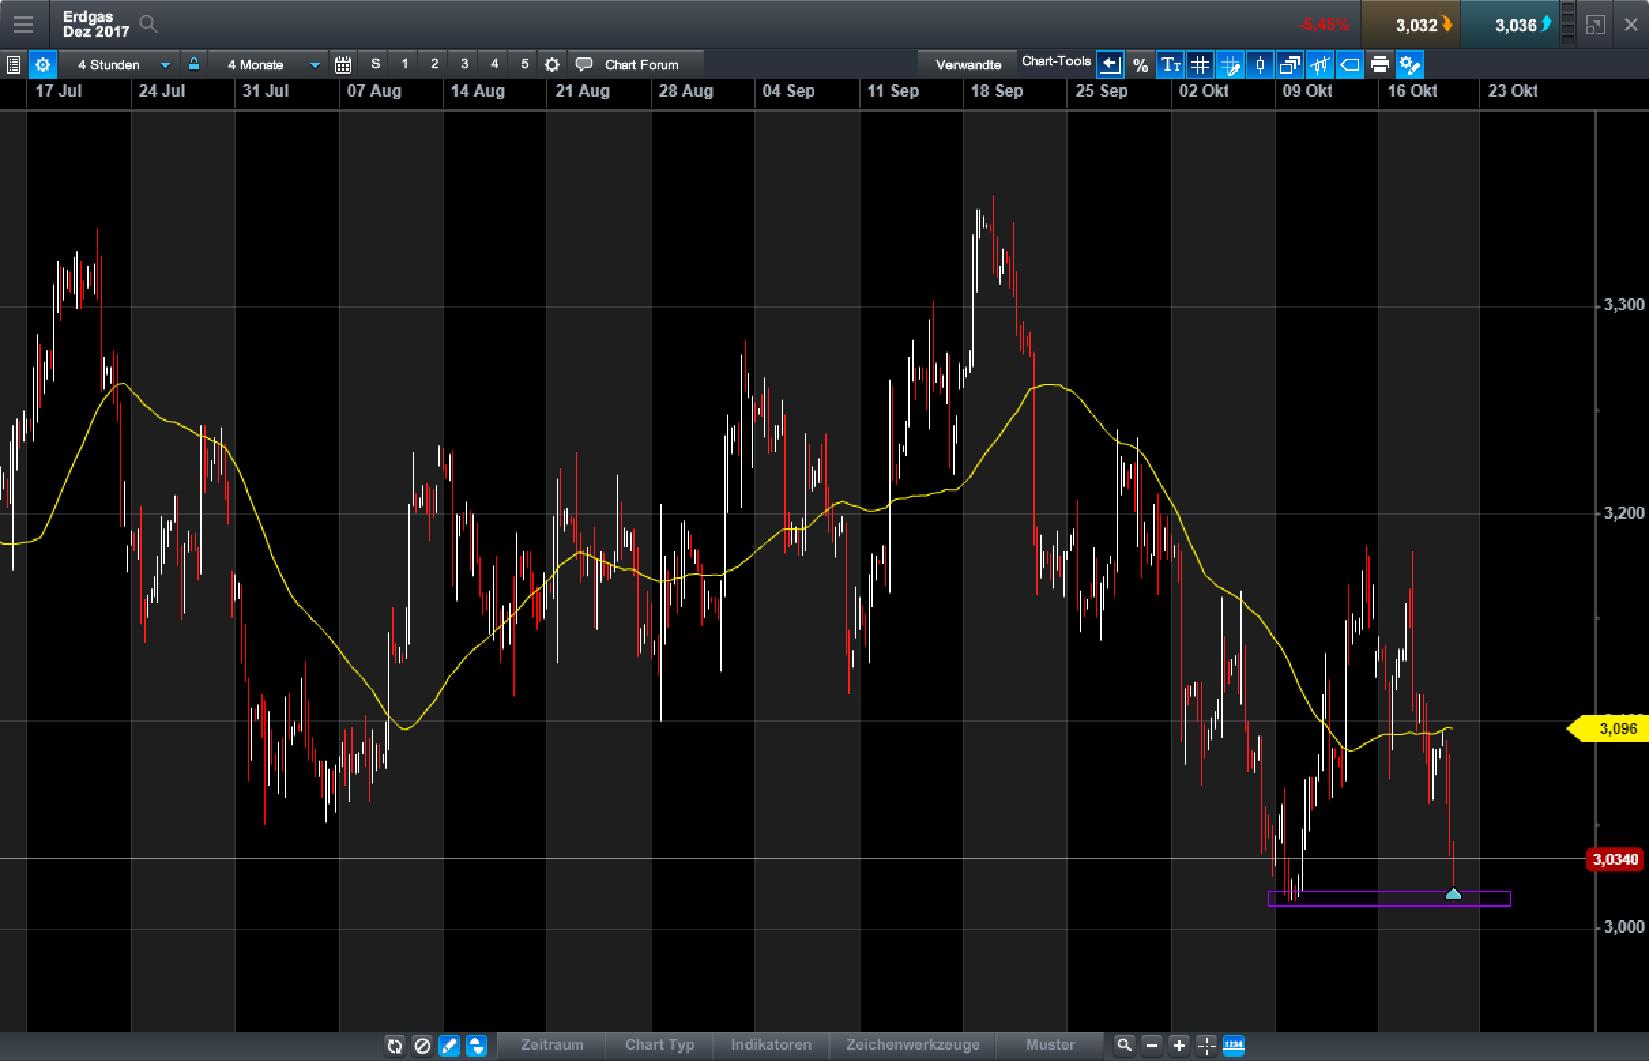The height and width of the screenshot is (1061, 1649).
Task: Toggle the lock icon next to the timeframe
Action: [193, 64]
